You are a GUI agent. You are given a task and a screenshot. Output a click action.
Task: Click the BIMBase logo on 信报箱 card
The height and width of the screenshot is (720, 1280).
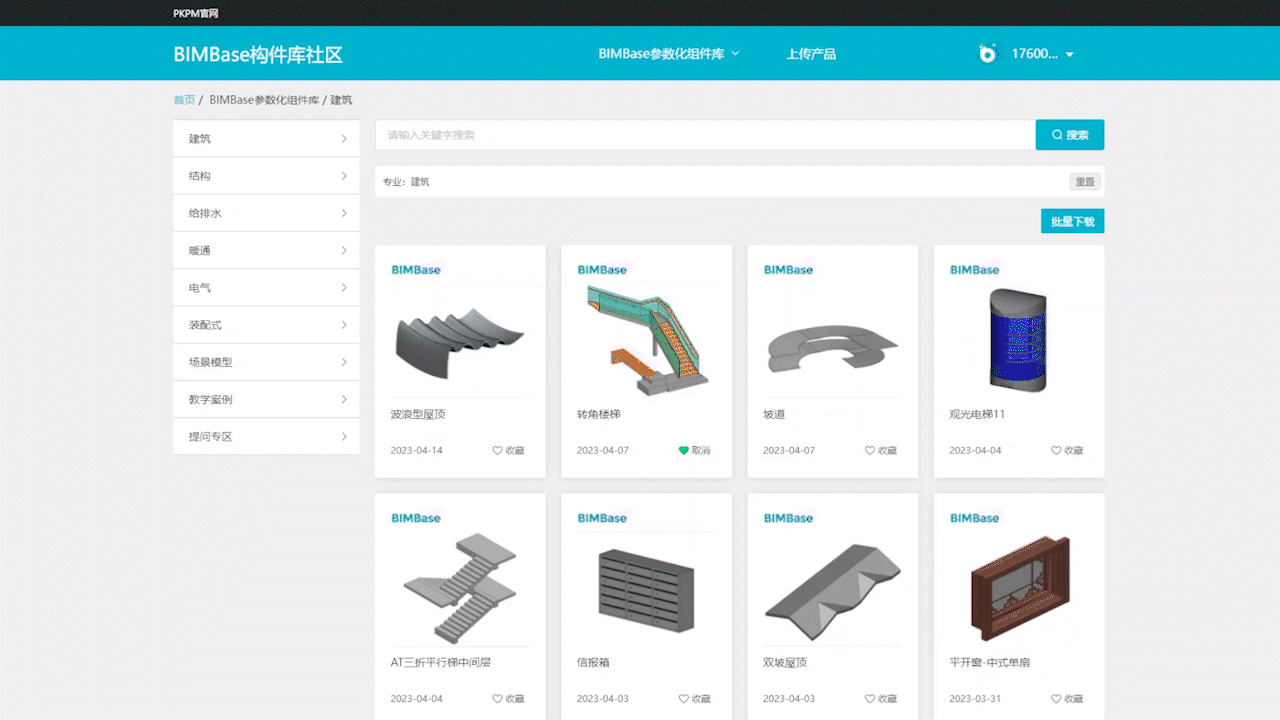602,518
